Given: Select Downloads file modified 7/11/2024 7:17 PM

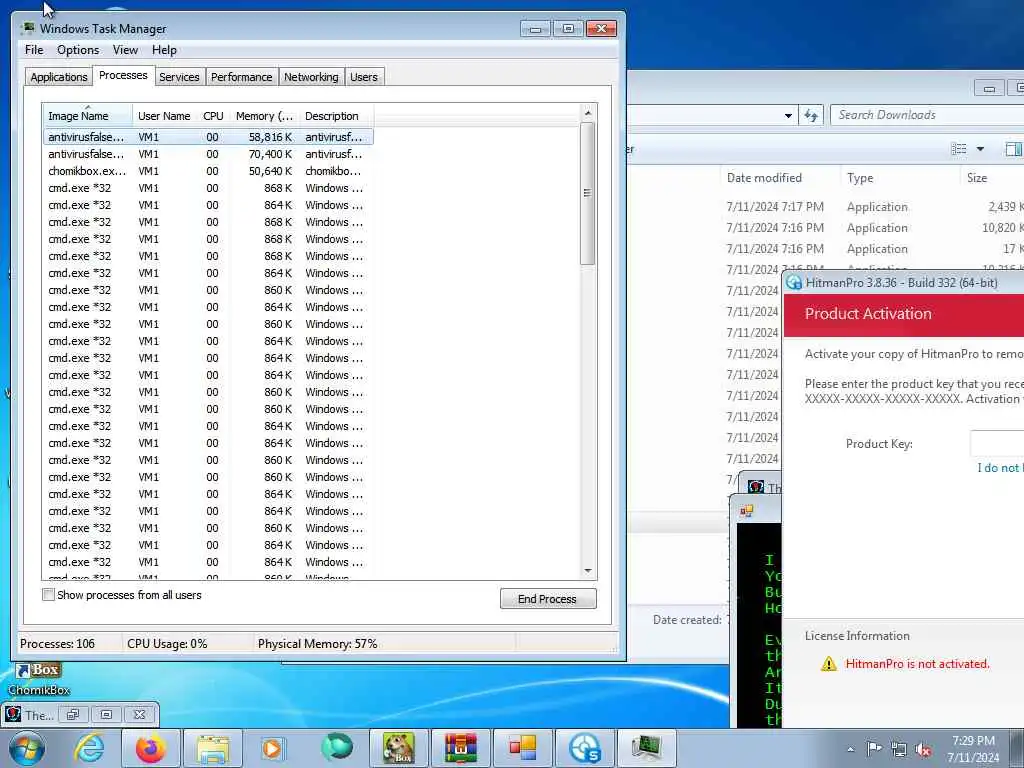Looking at the screenshot, I should click(825, 207).
